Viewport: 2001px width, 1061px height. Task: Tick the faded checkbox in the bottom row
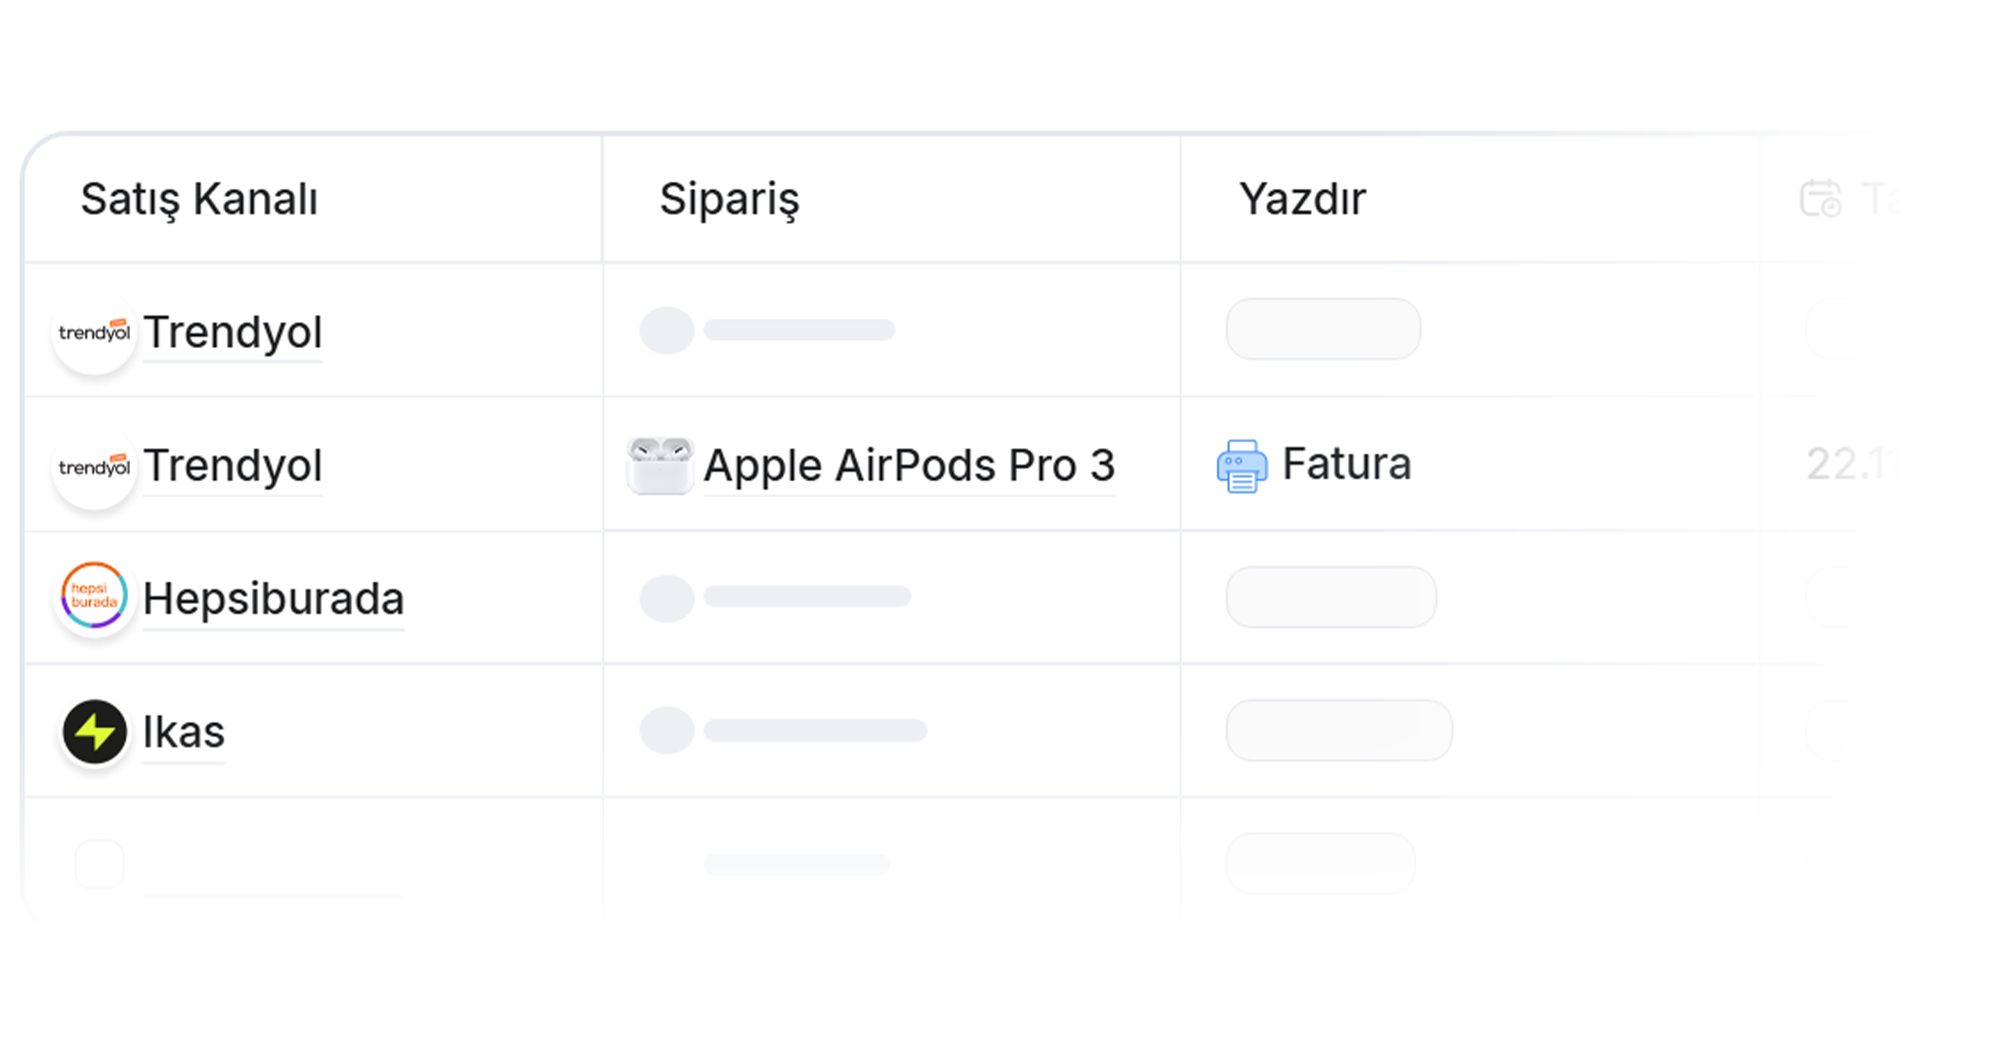point(100,864)
